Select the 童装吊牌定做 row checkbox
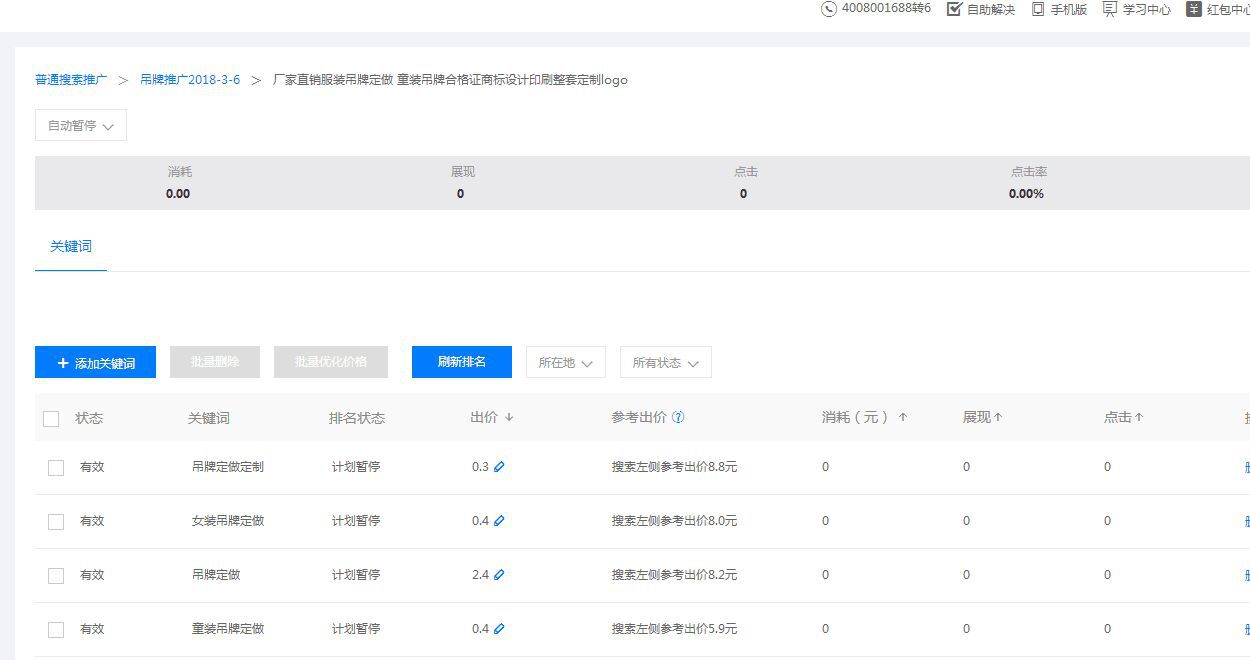Viewport: 1250px width, 660px height. (x=56, y=629)
